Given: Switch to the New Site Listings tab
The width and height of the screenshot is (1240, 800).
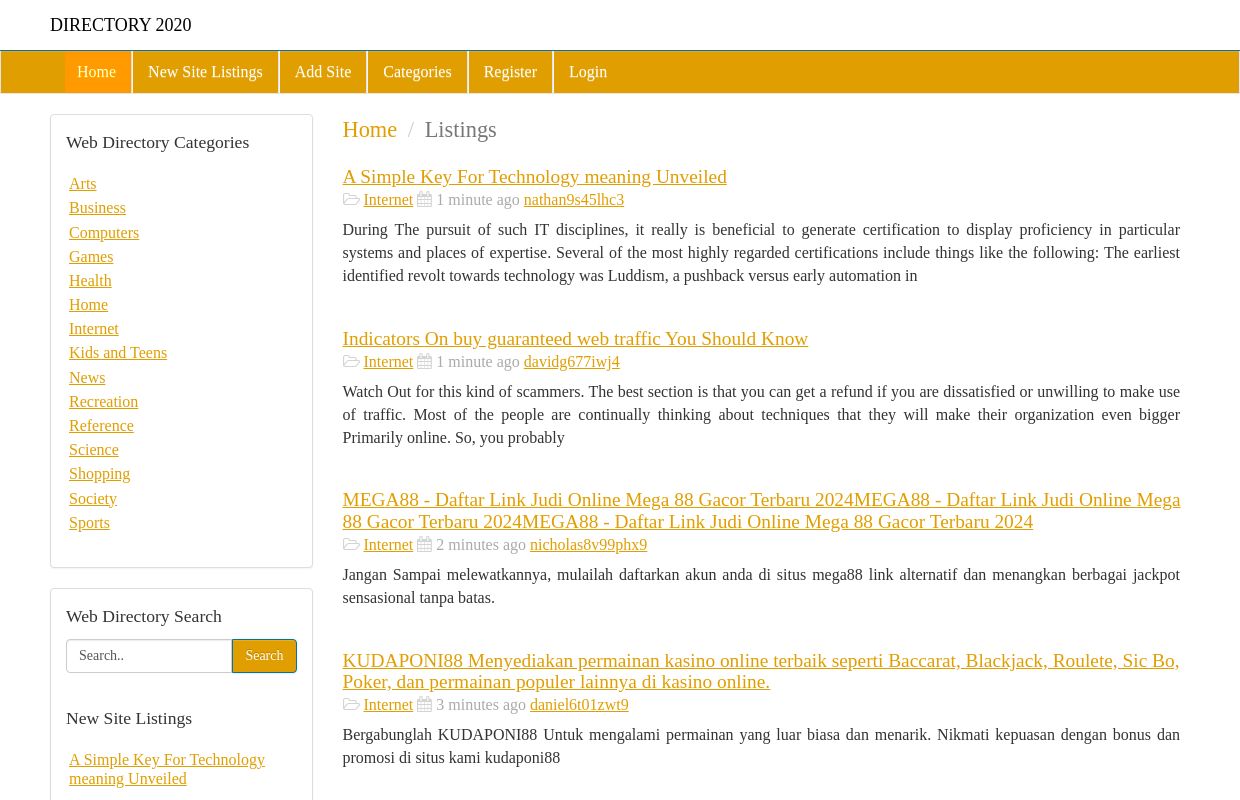Looking at the screenshot, I should [205, 72].
